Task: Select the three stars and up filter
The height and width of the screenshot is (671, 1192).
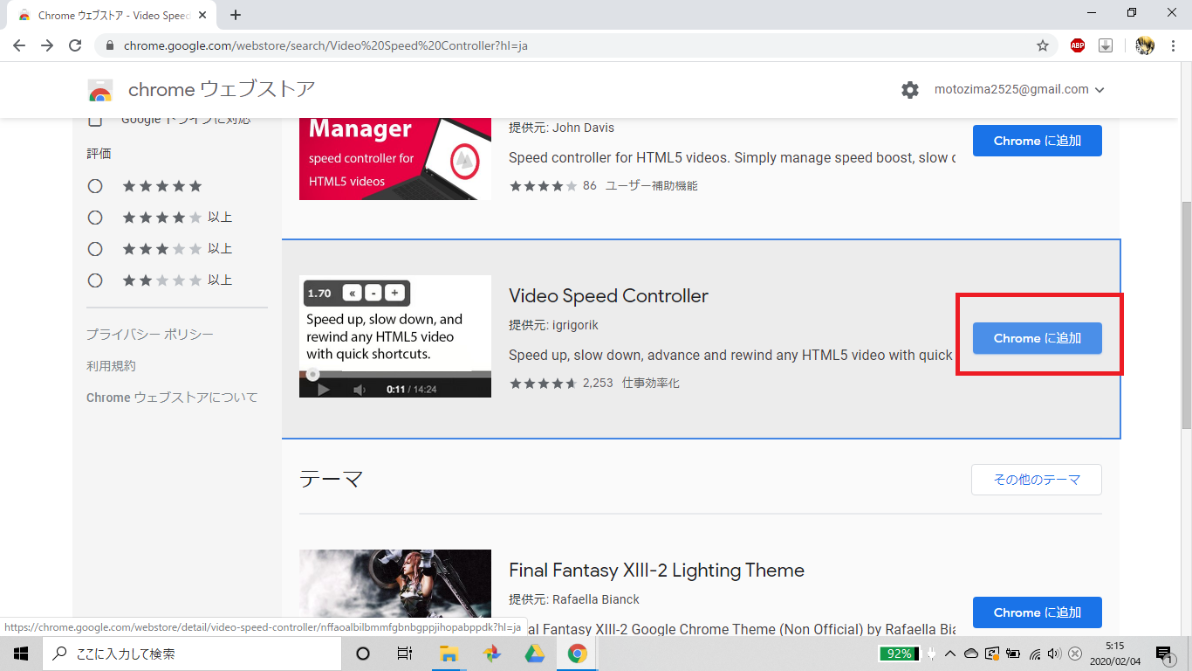Action: tap(95, 249)
